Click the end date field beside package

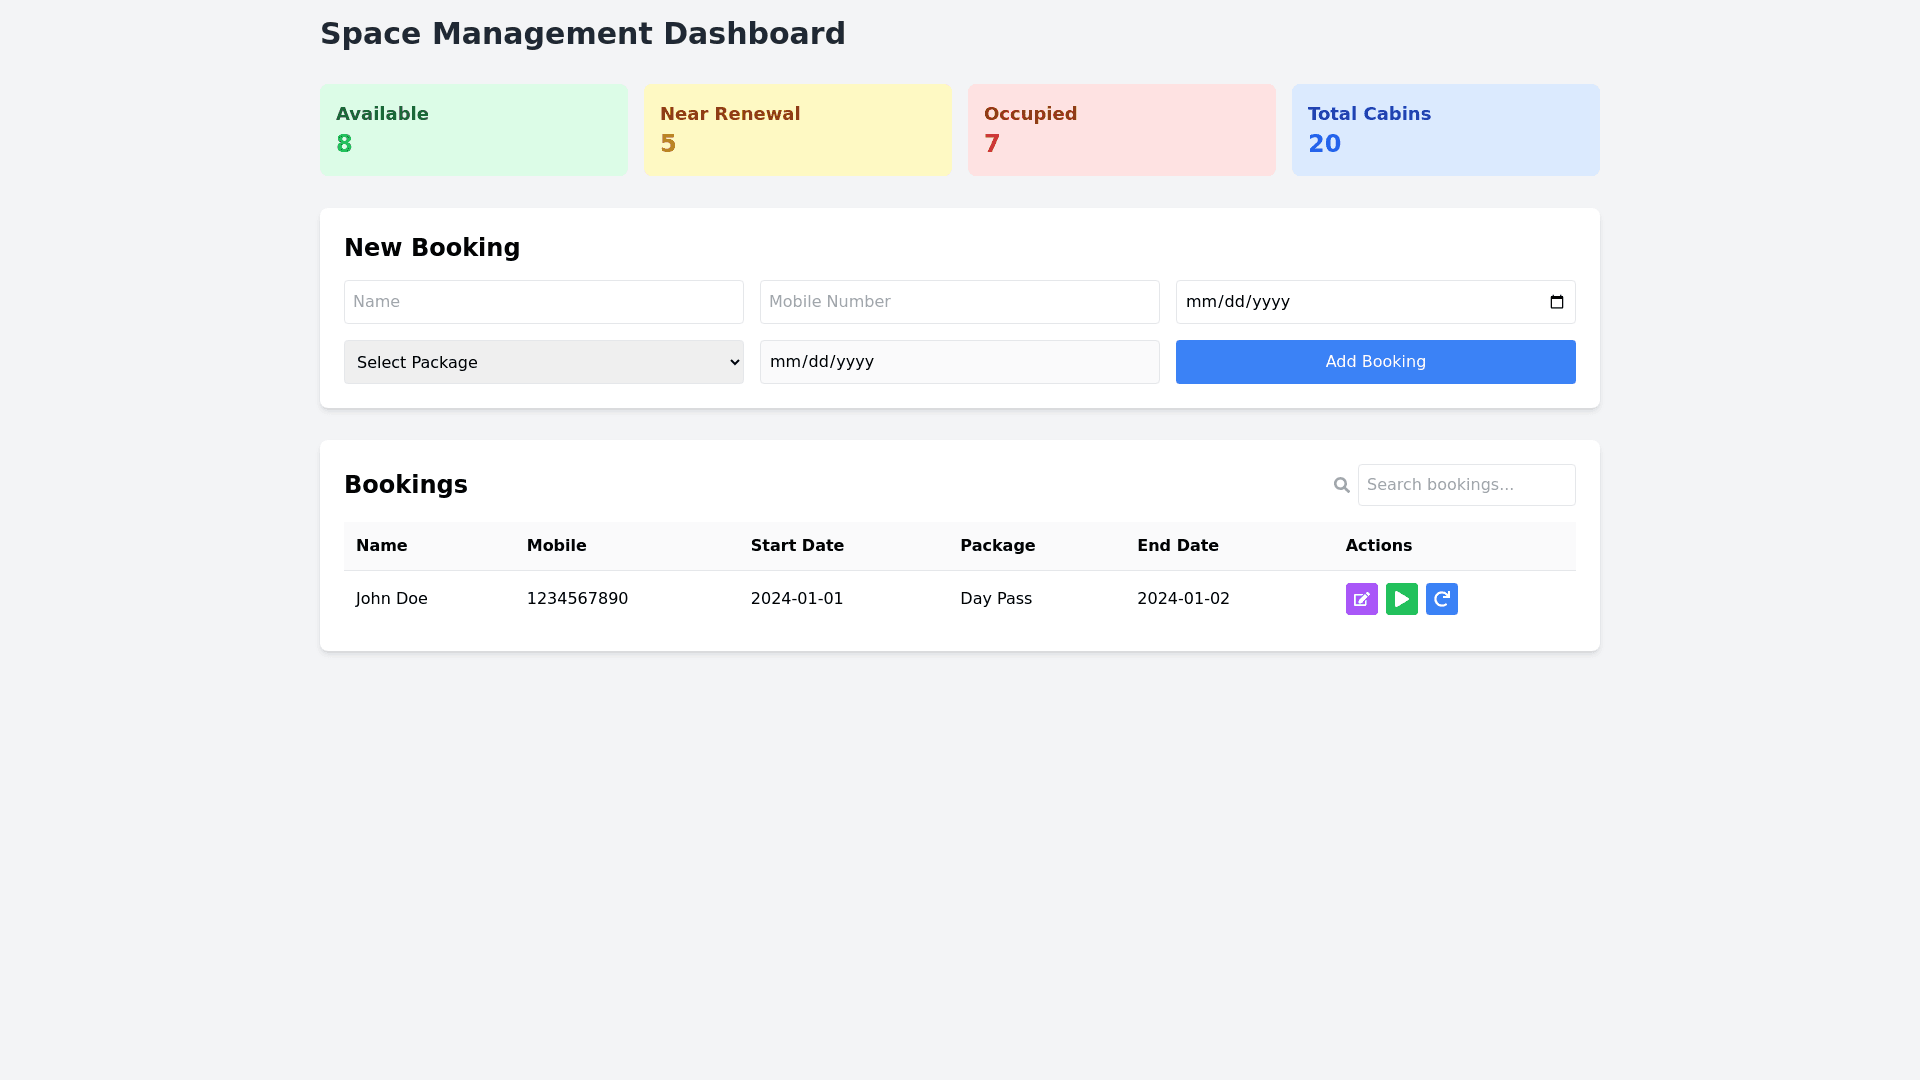(x=959, y=362)
